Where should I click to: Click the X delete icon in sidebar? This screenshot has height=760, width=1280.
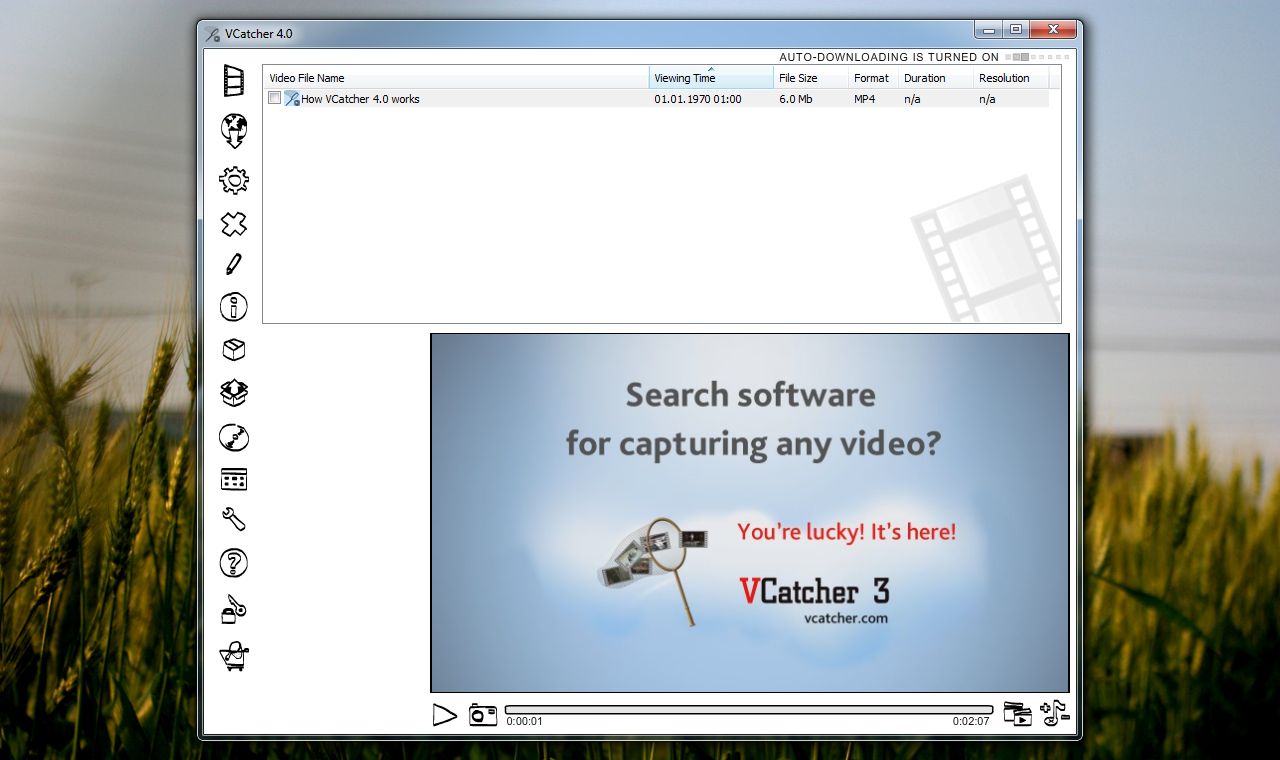(234, 224)
